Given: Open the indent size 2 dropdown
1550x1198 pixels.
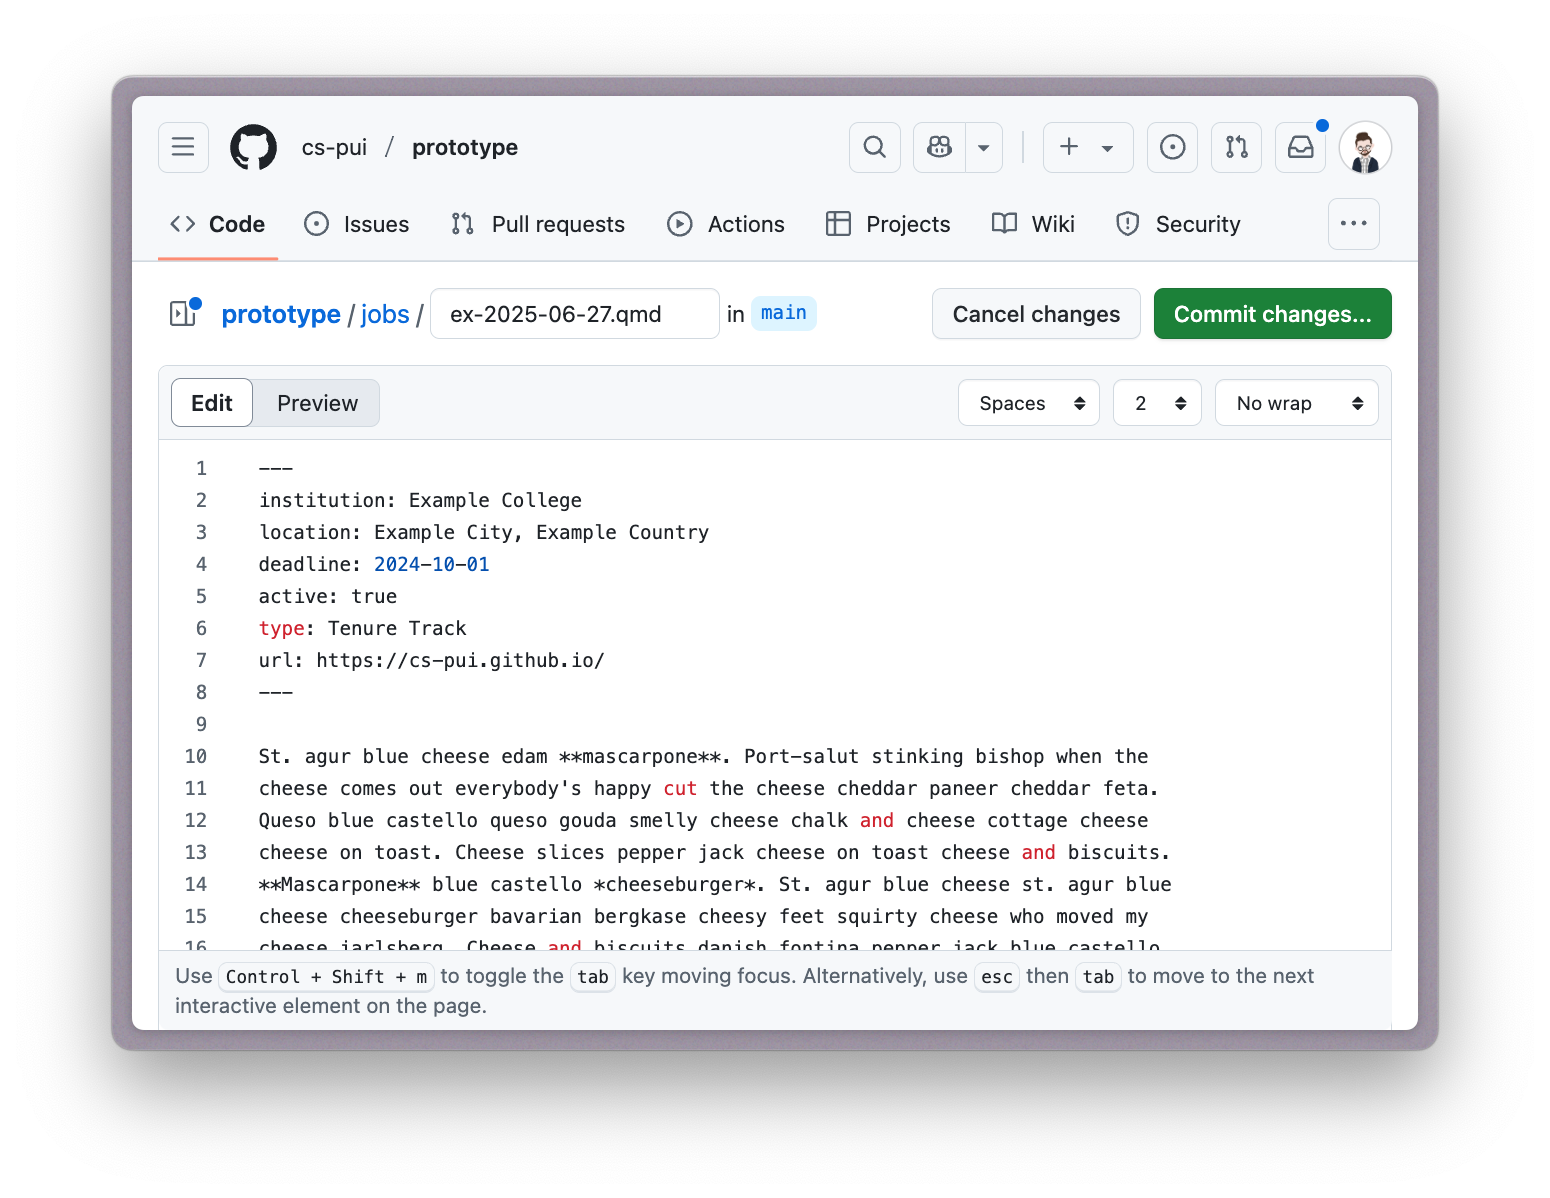Looking at the screenshot, I should 1157,403.
